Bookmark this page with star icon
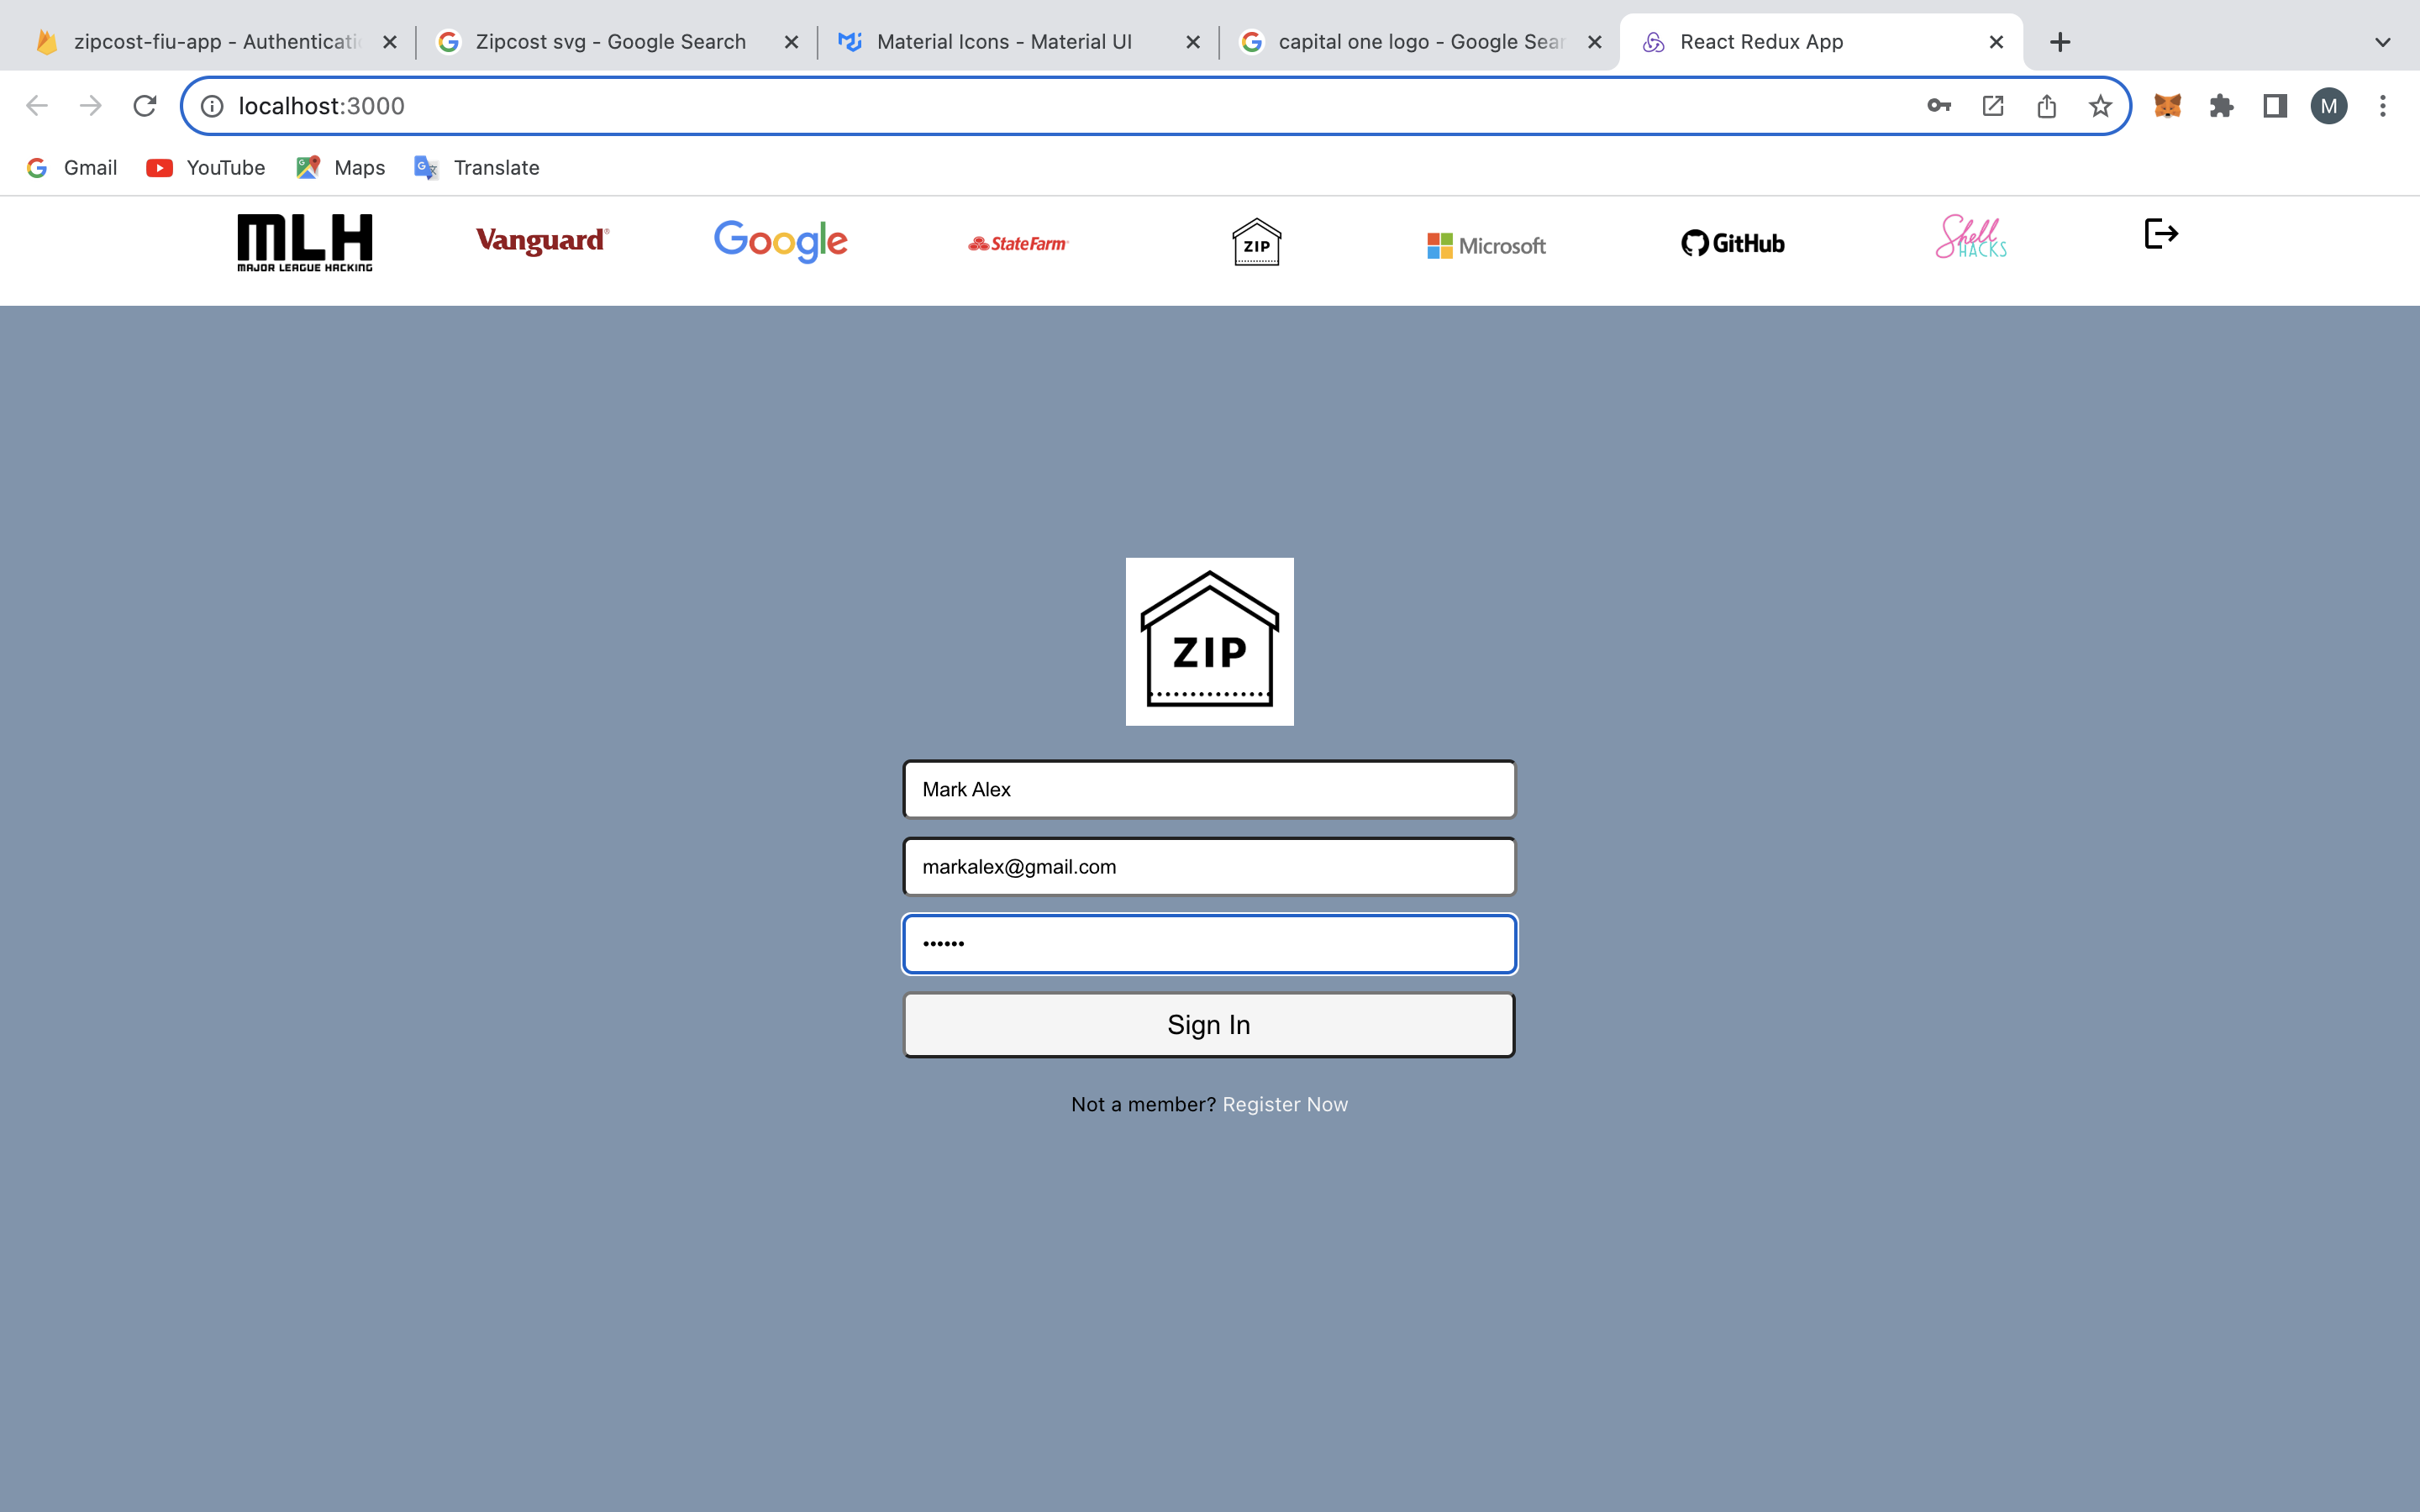 pyautogui.click(x=2100, y=106)
